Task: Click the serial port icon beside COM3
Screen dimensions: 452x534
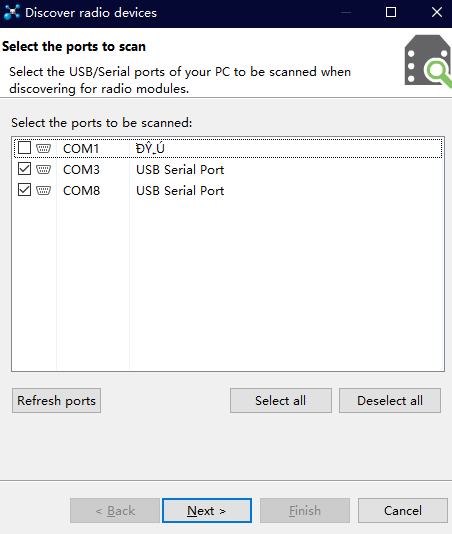Action: coord(43,169)
